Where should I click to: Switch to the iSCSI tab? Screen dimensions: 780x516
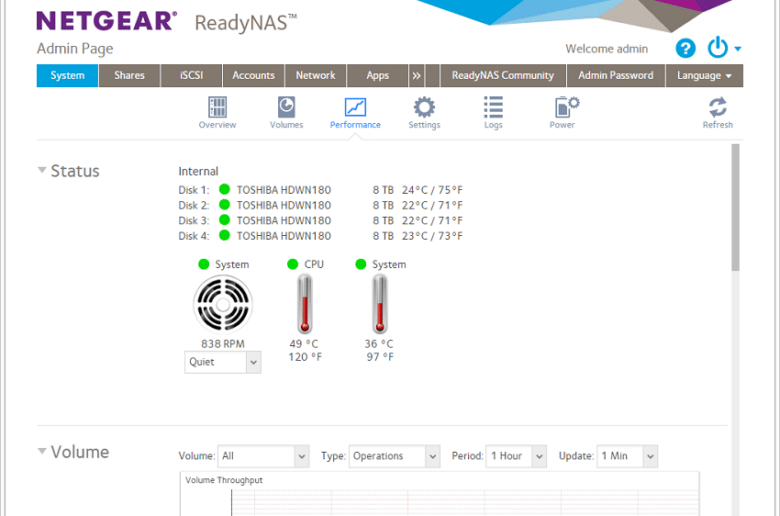192,76
